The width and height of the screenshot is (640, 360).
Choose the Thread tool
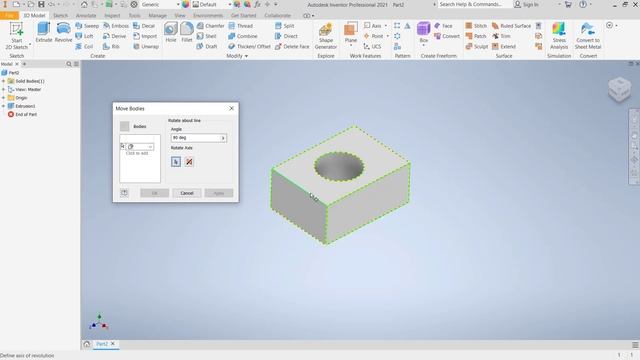(241, 26)
